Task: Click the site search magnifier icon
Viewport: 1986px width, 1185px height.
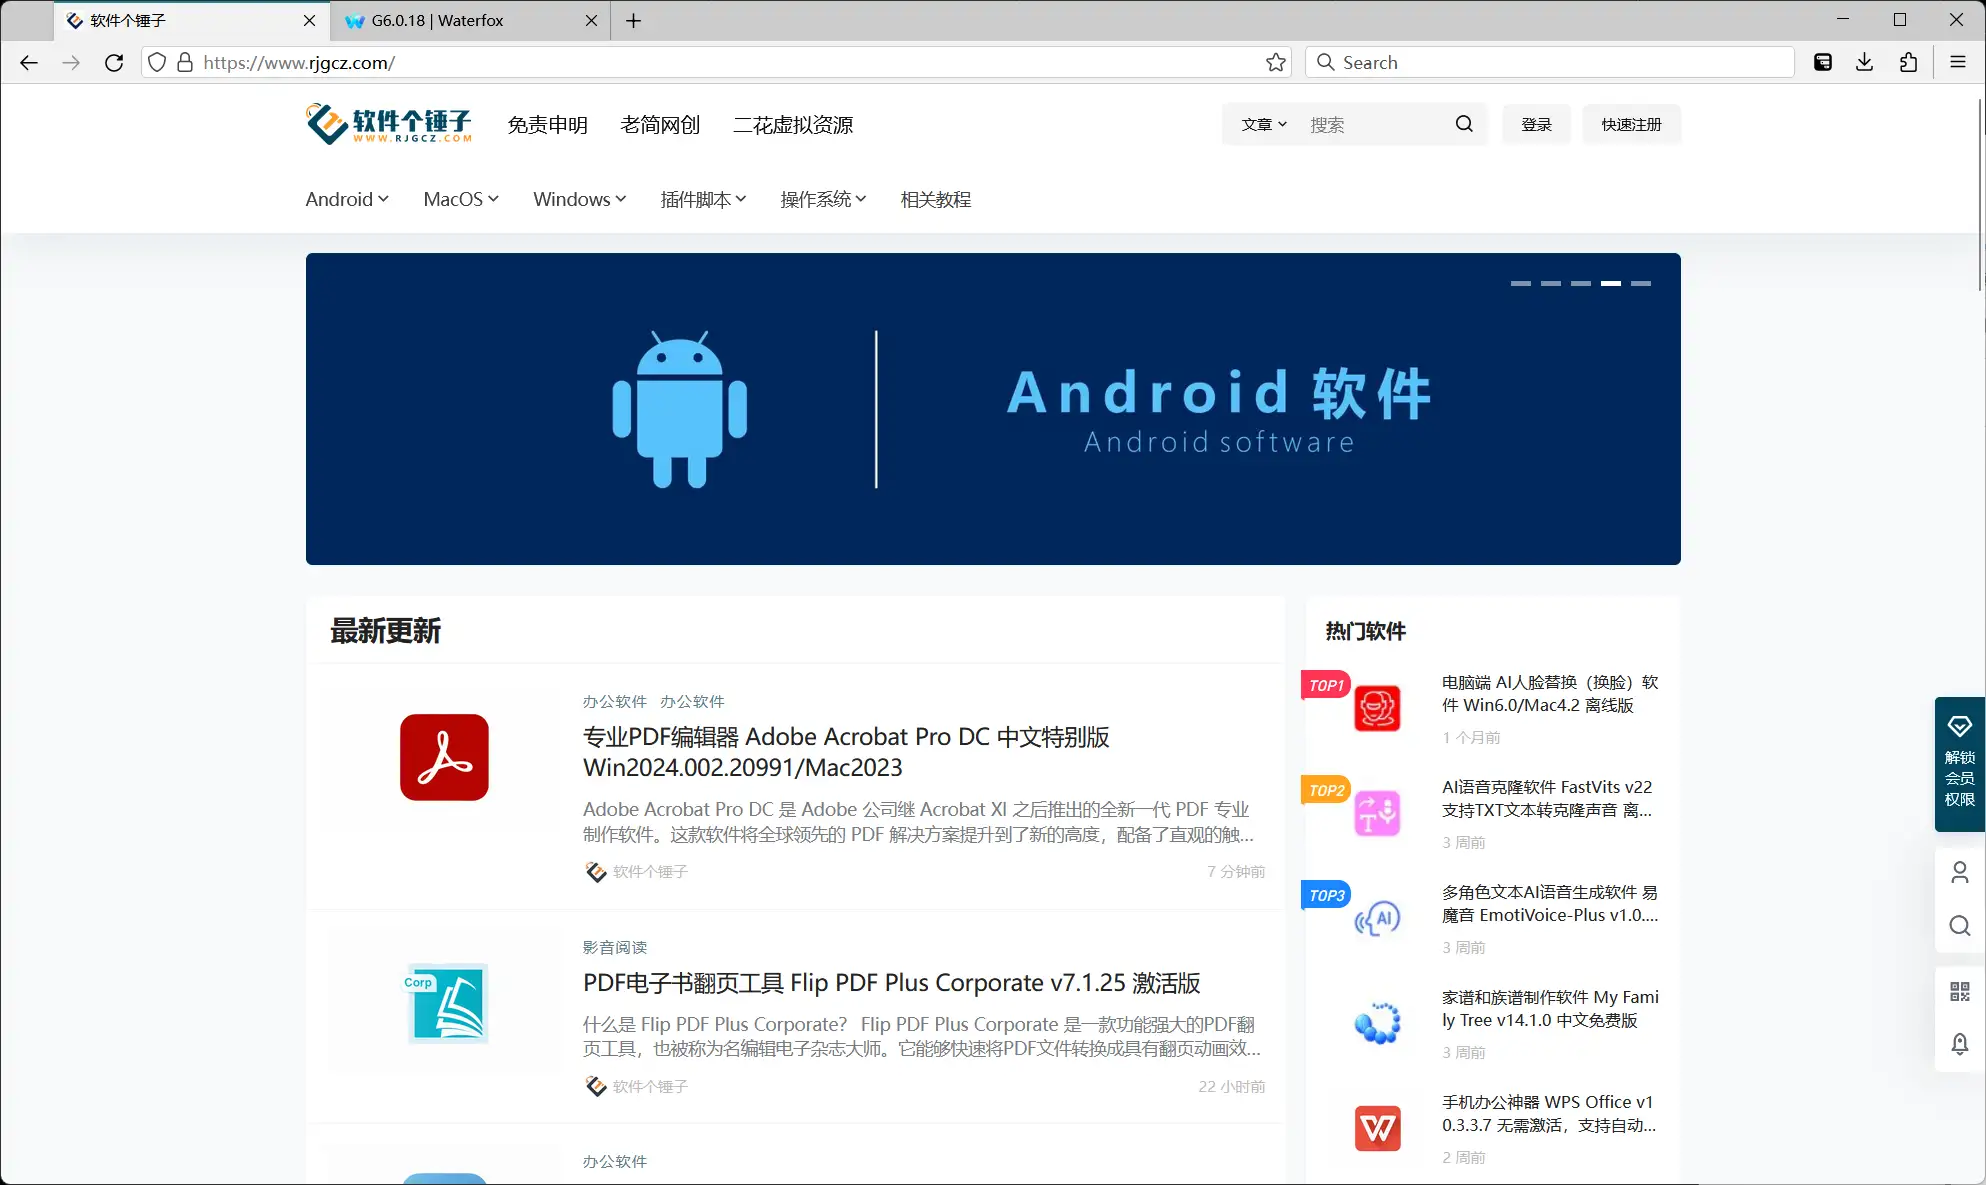Action: coord(1464,124)
